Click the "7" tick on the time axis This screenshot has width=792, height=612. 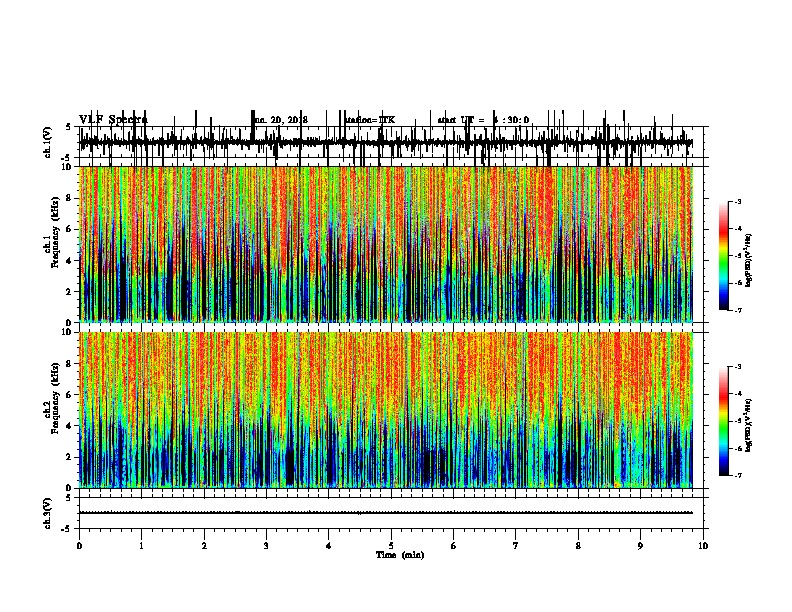point(516,546)
